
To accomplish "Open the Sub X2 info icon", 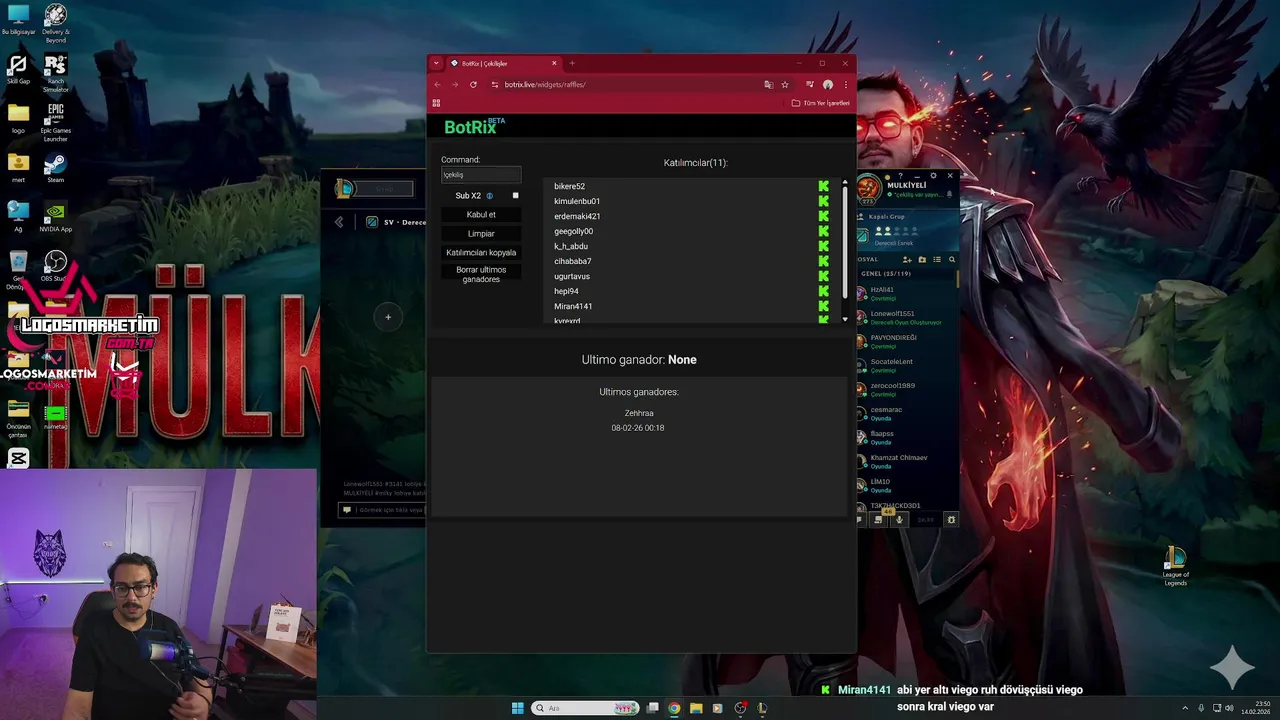I will point(490,196).
